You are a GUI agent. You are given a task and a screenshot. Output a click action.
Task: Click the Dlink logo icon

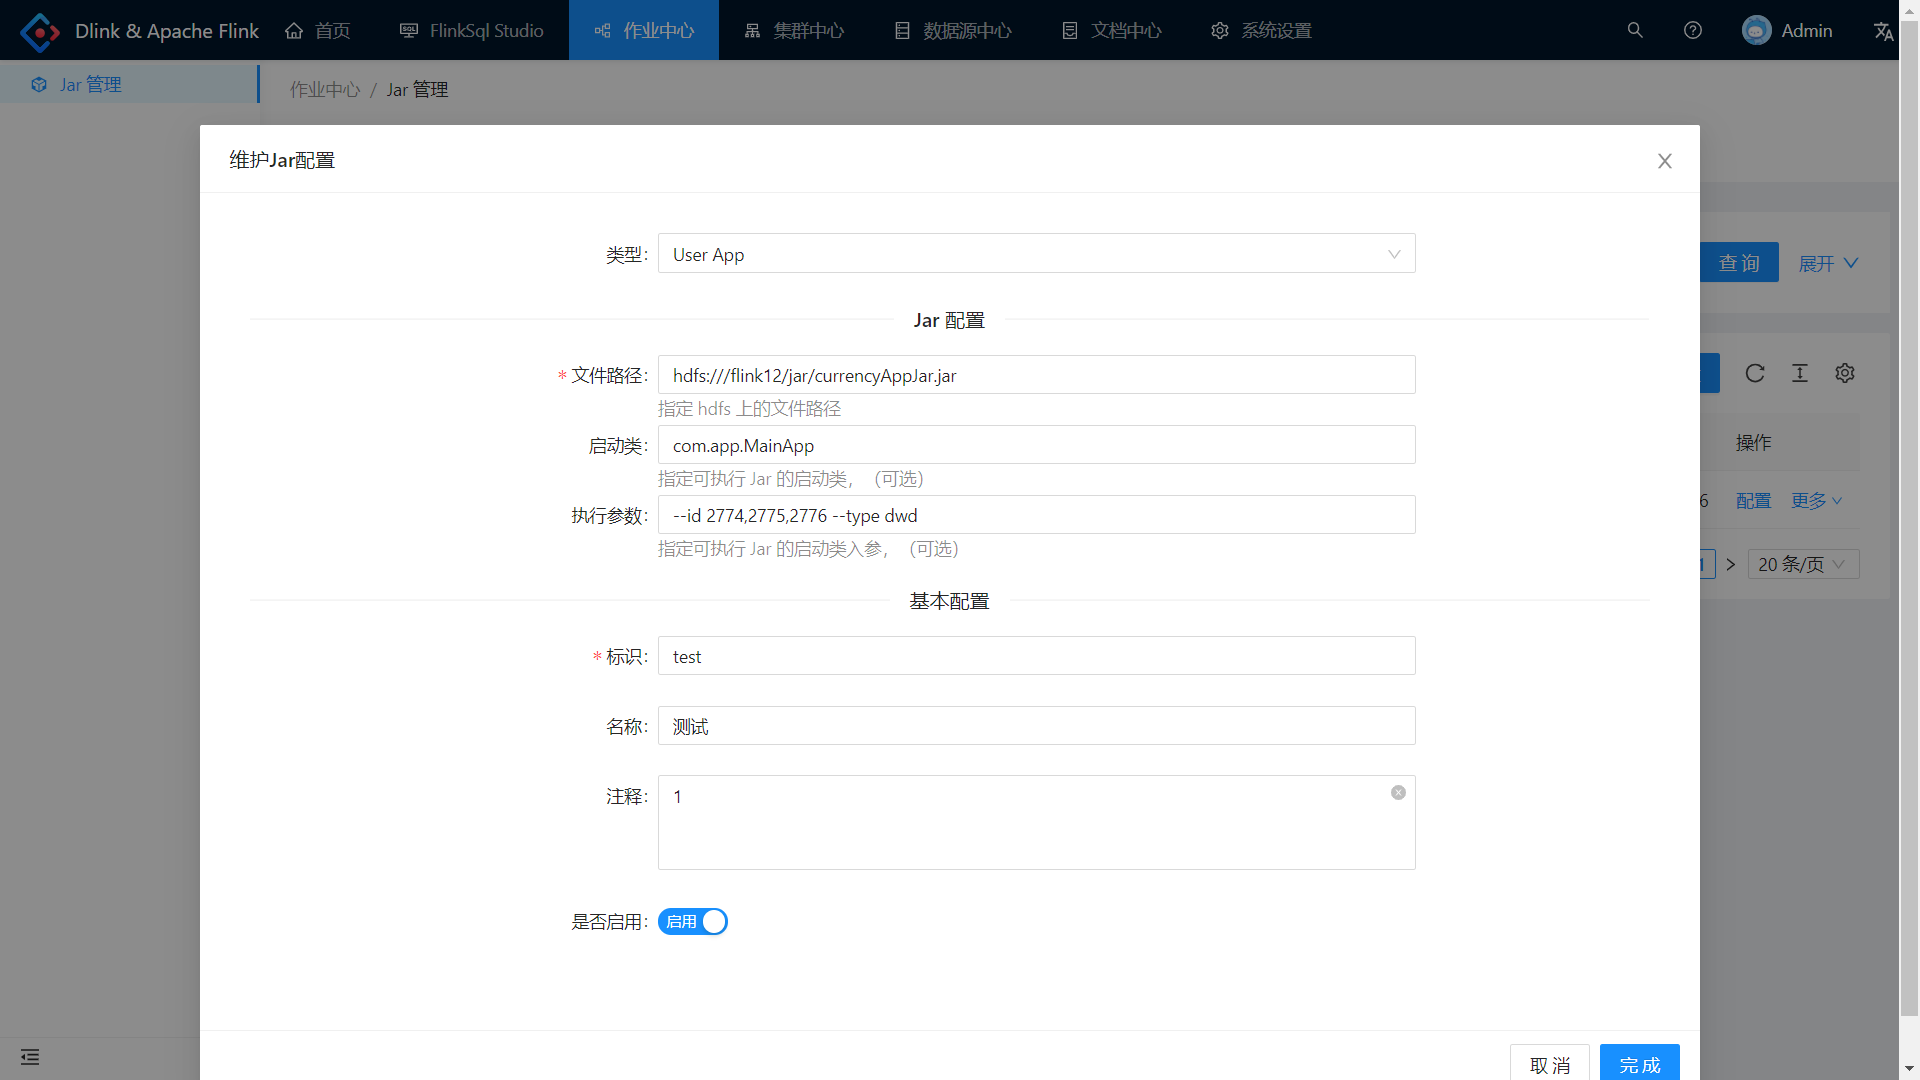(40, 32)
